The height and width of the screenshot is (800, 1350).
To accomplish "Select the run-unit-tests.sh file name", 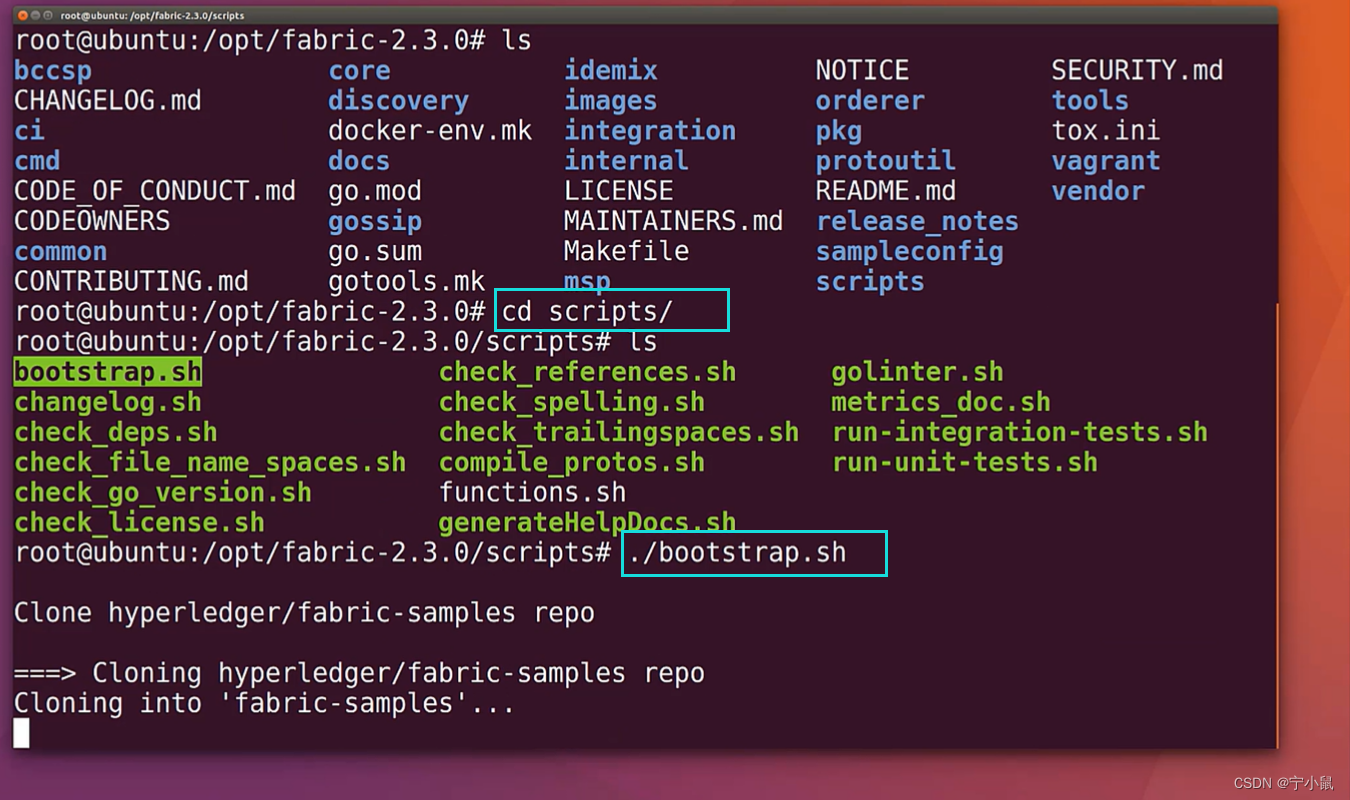I will 965,463.
